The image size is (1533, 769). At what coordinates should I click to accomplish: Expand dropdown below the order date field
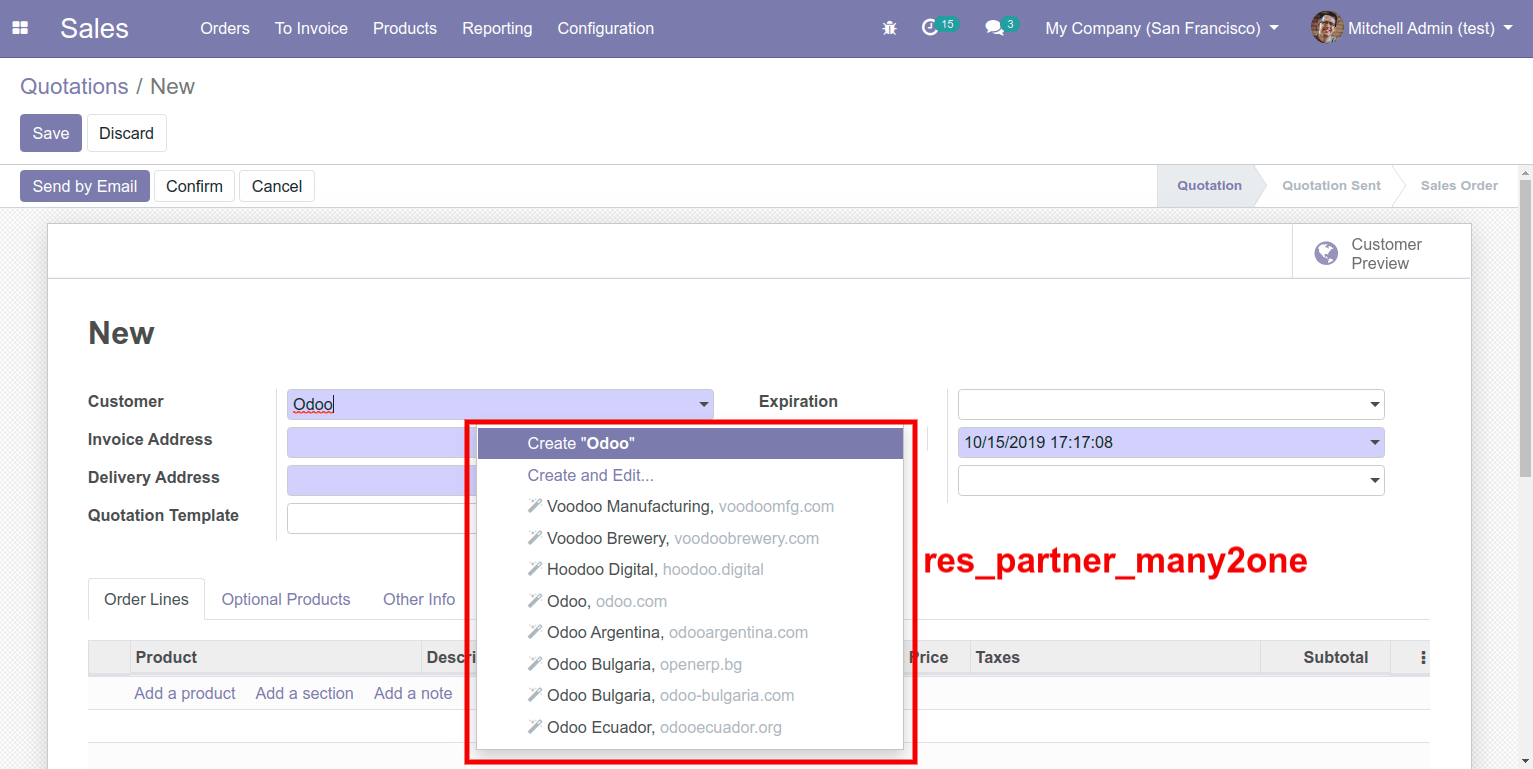coord(1374,481)
